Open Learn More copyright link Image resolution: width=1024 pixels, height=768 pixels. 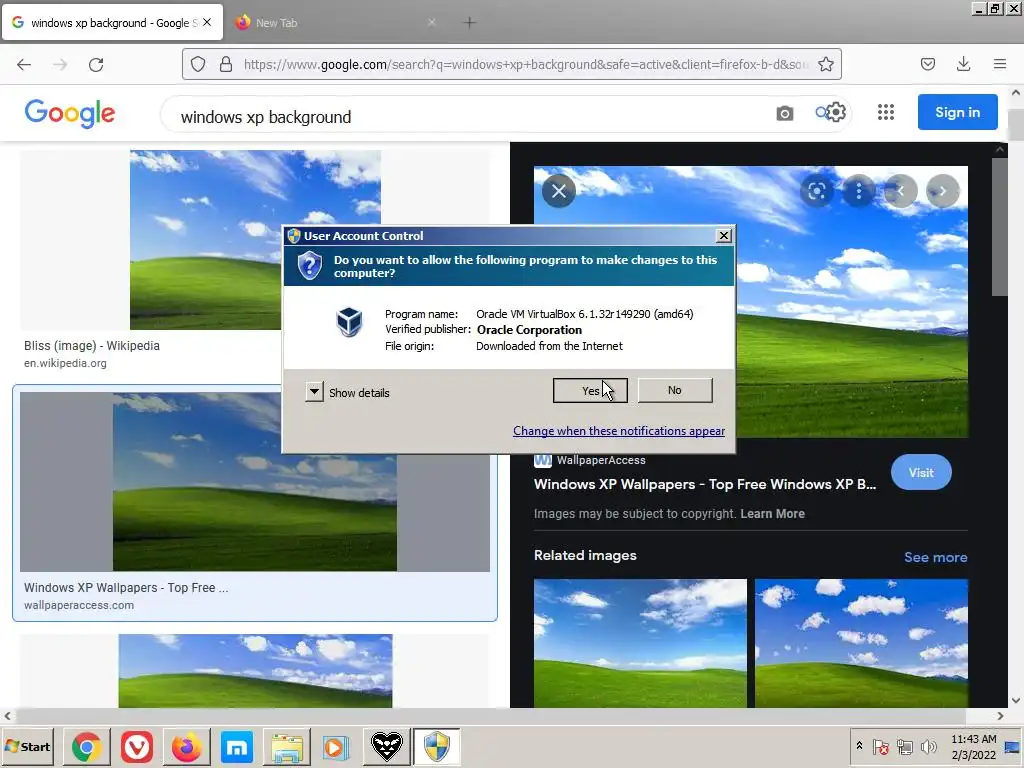click(x=772, y=514)
